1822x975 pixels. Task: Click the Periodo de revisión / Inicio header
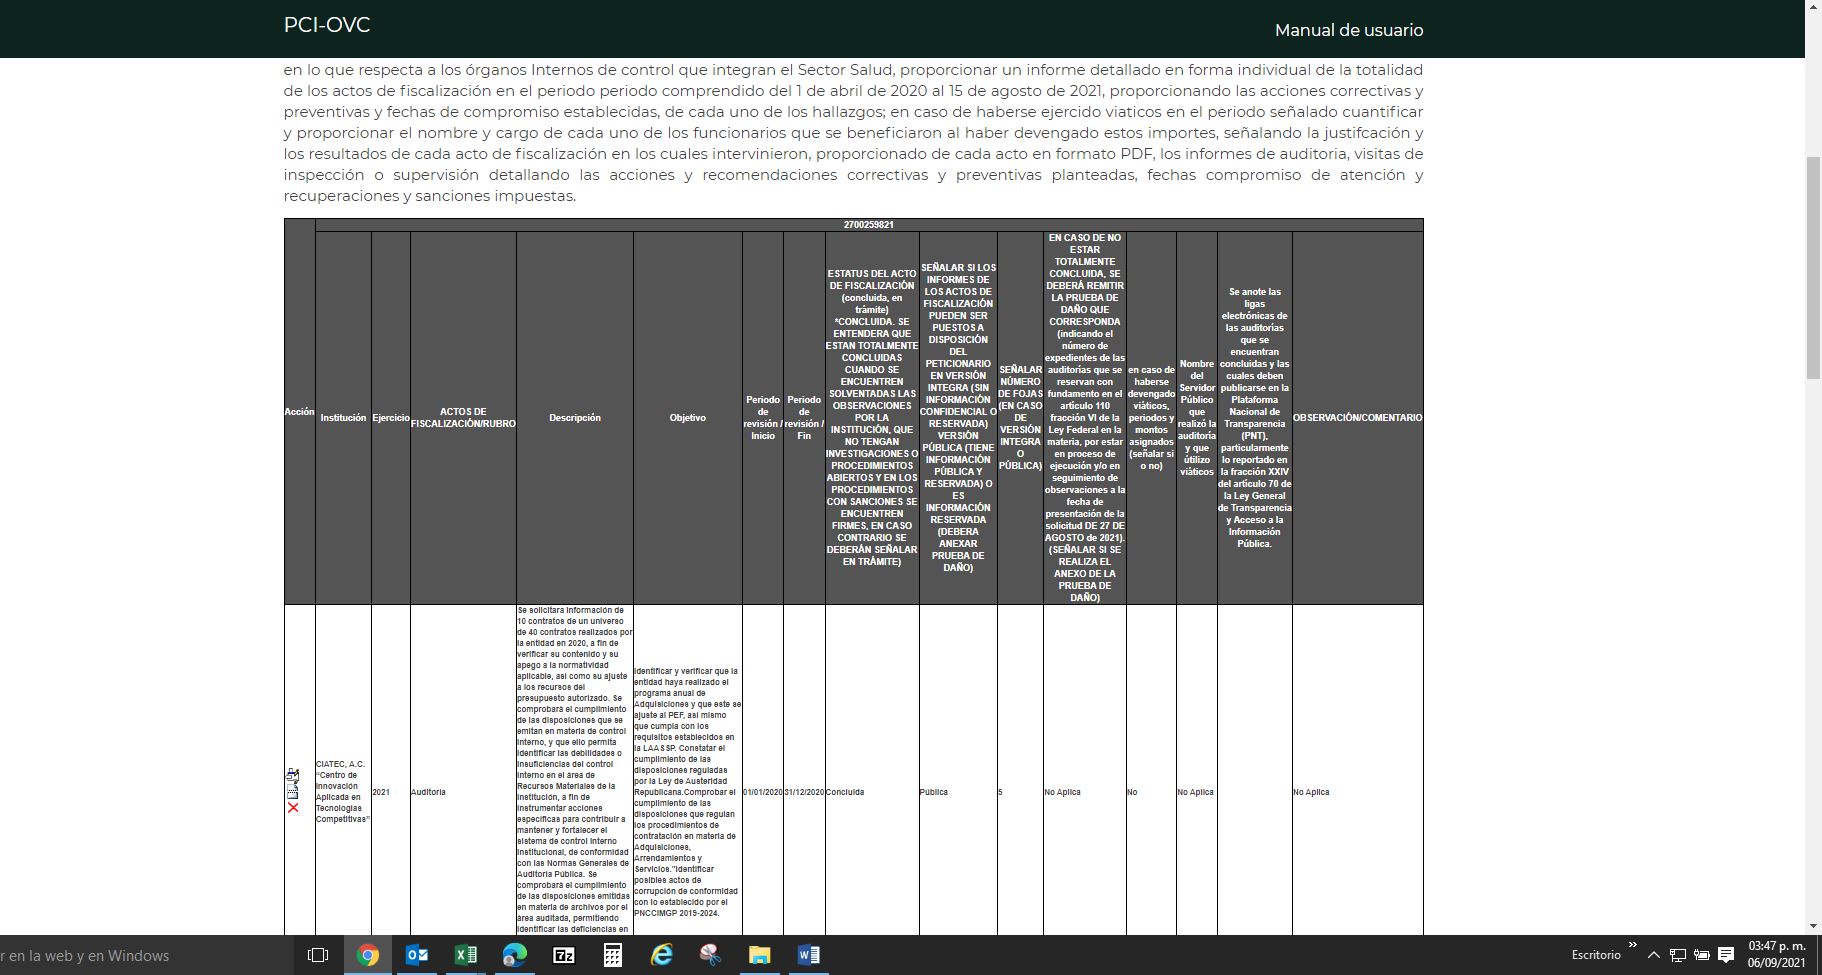(x=763, y=418)
